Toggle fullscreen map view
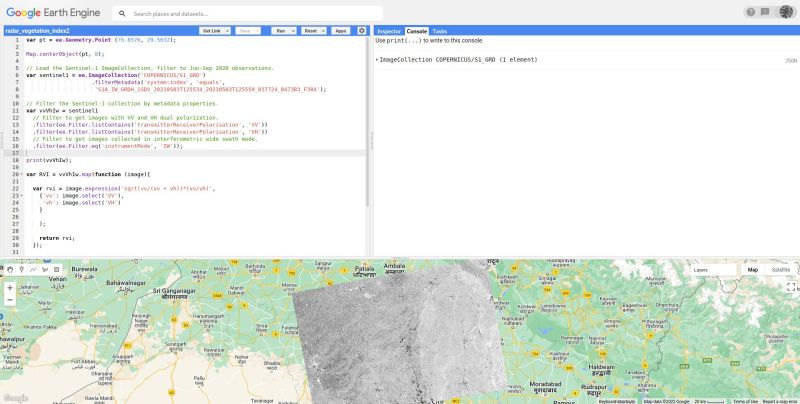Image resolution: width=800 pixels, height=404 pixels. [x=791, y=287]
